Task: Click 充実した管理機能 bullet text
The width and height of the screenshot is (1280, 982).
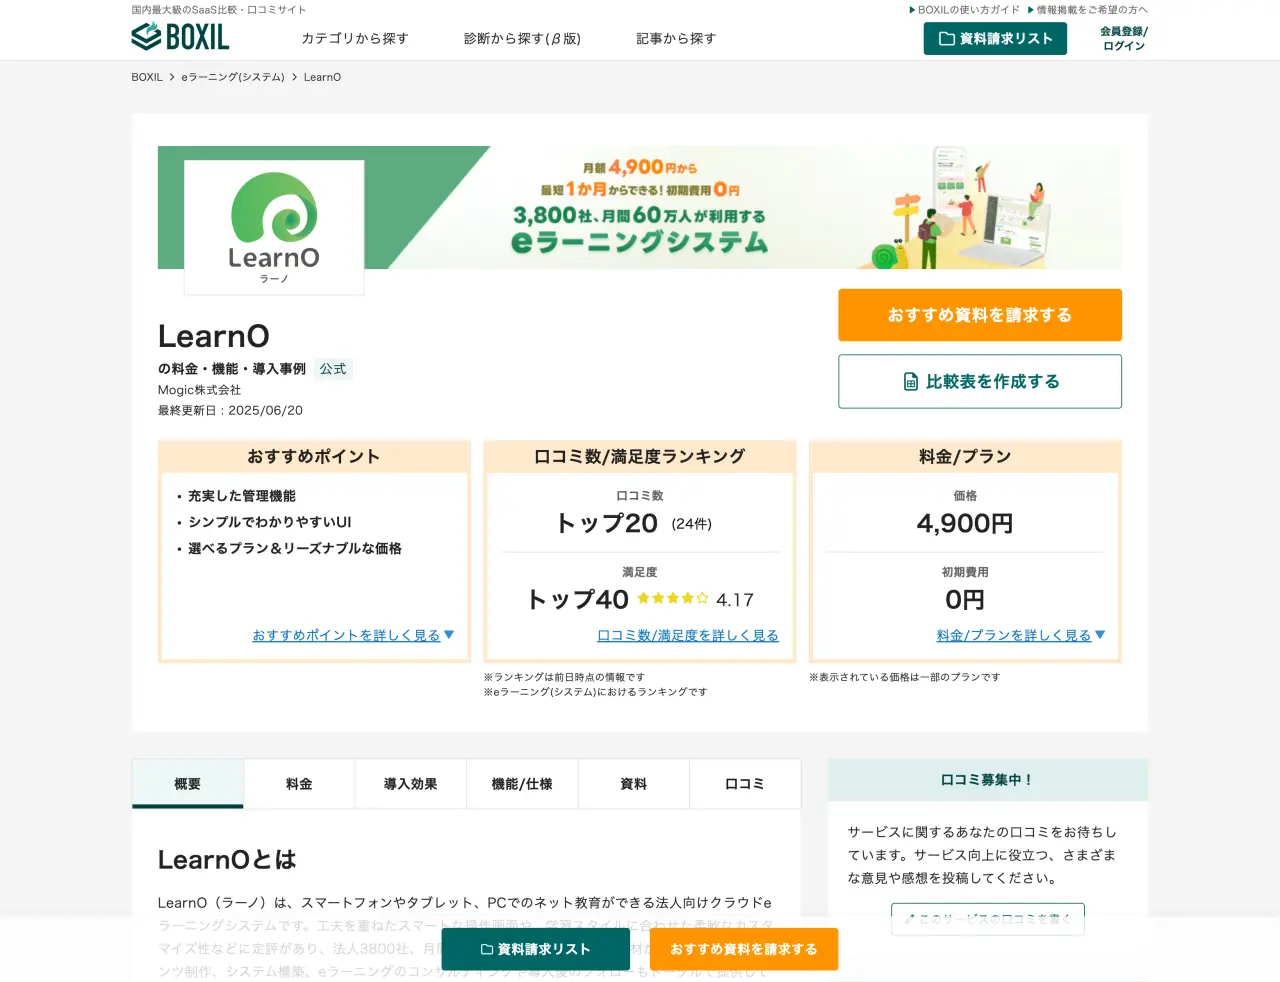Action: pyautogui.click(x=242, y=496)
